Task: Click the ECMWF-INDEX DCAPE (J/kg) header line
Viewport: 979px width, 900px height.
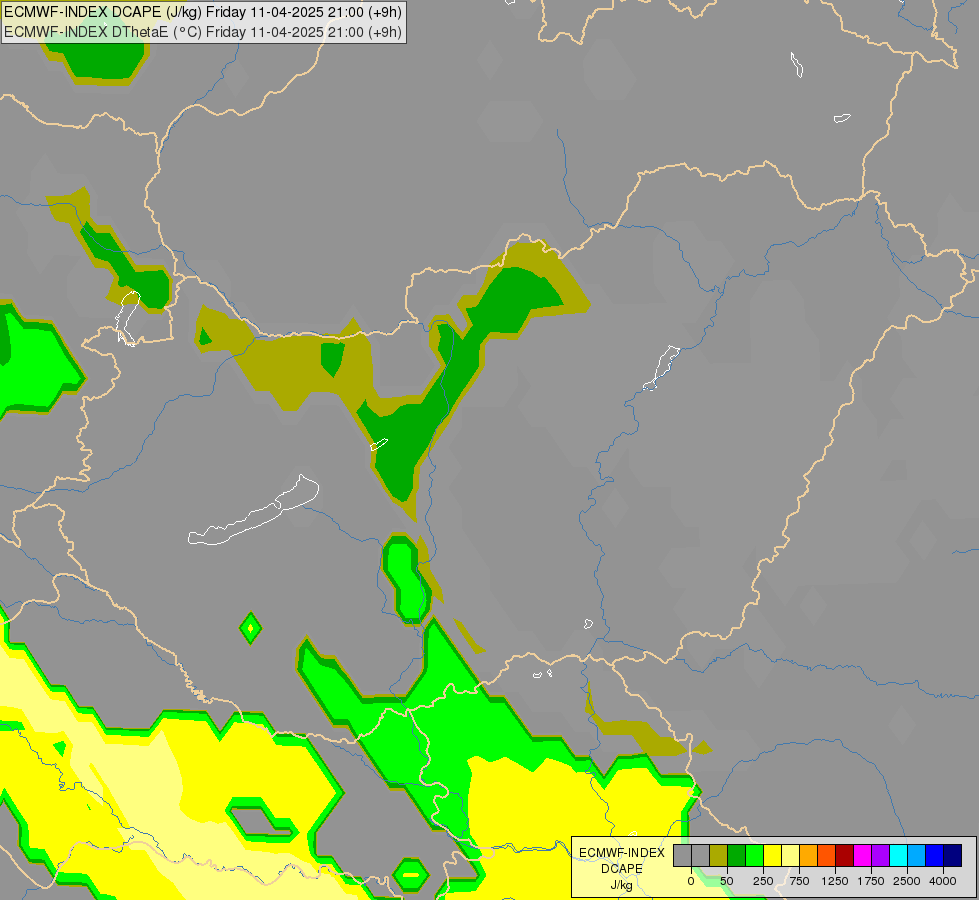Action: pos(203,12)
